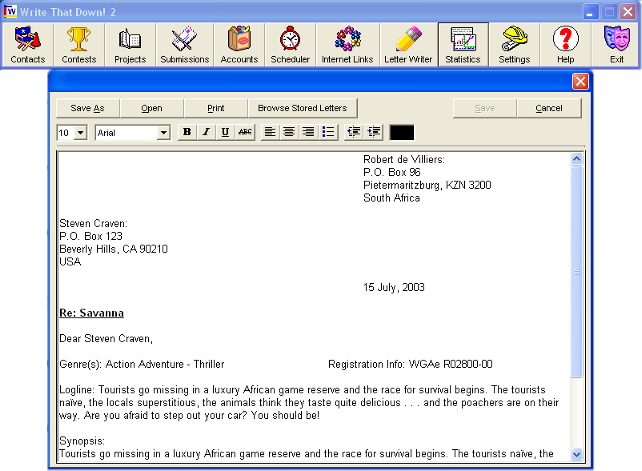The width and height of the screenshot is (642, 471).
Task: Click 'Genre(s): Action Adventure - Thriller'
Action: pos(142,364)
